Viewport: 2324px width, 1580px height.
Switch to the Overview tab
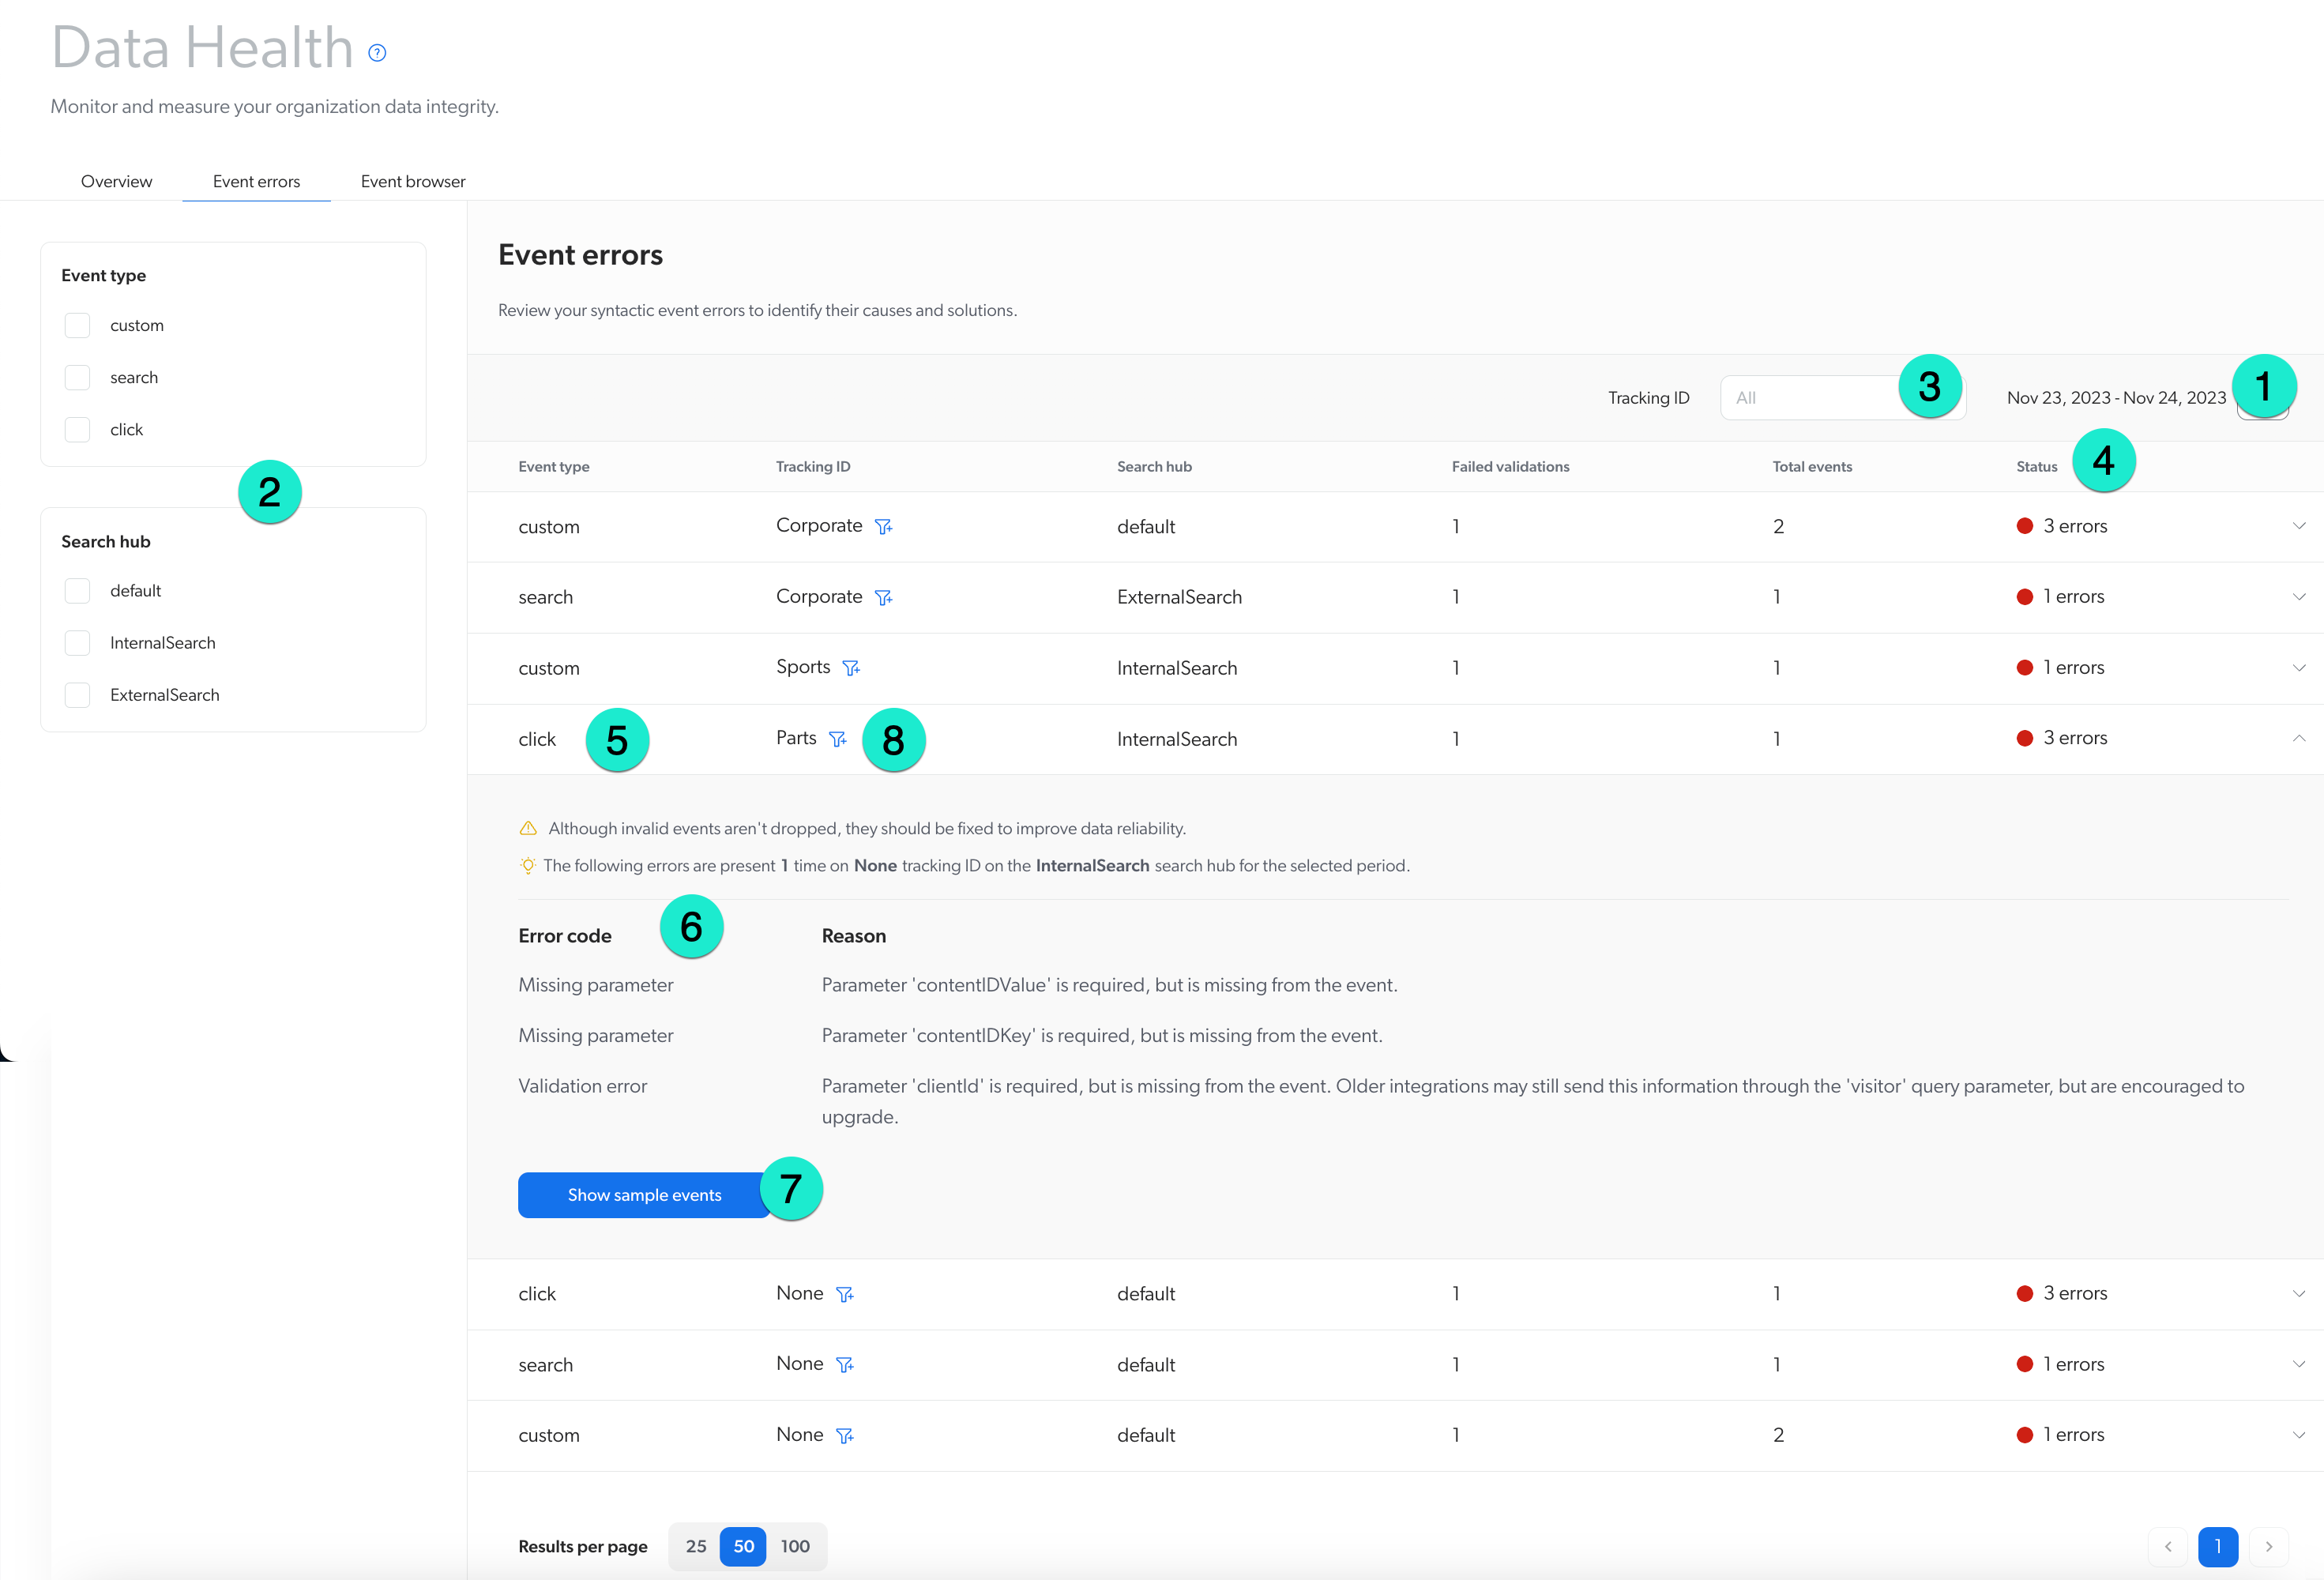click(x=113, y=182)
